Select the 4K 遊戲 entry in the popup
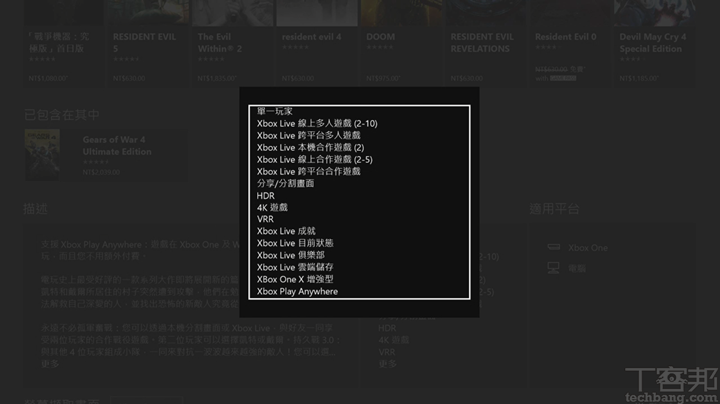The image size is (720, 404). point(272,208)
